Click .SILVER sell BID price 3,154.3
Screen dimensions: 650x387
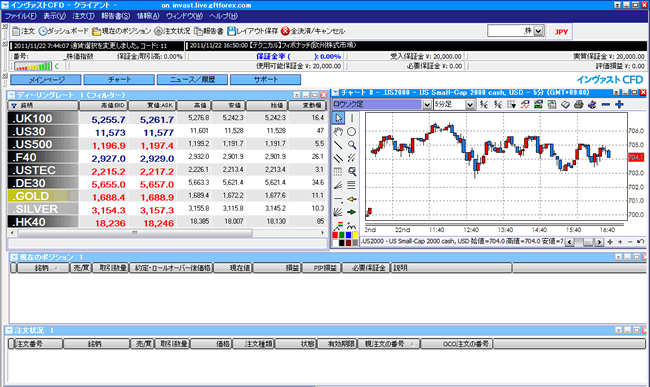[108, 210]
